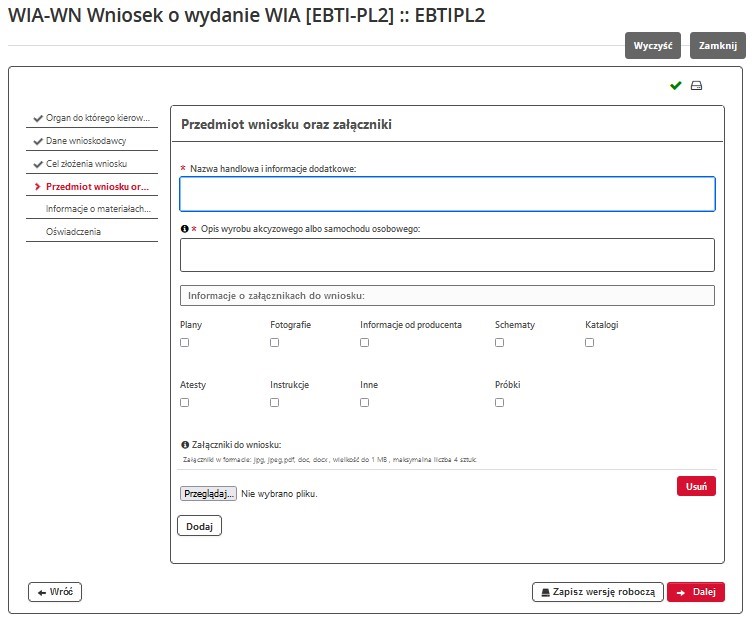This screenshot has width=755, height=623.
Task: Click the red Usuń button
Action: click(x=696, y=486)
